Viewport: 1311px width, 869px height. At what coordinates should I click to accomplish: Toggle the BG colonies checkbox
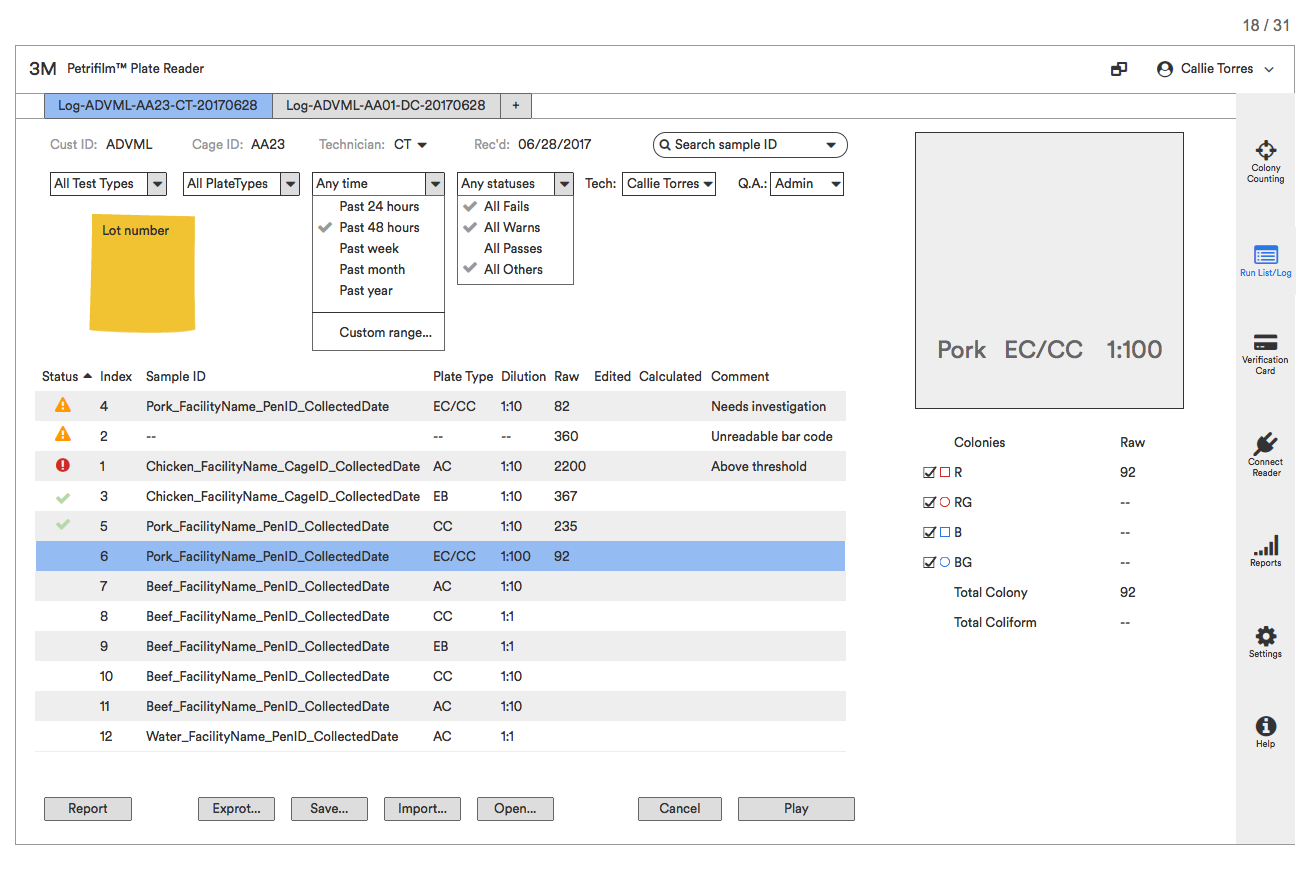click(x=930, y=562)
